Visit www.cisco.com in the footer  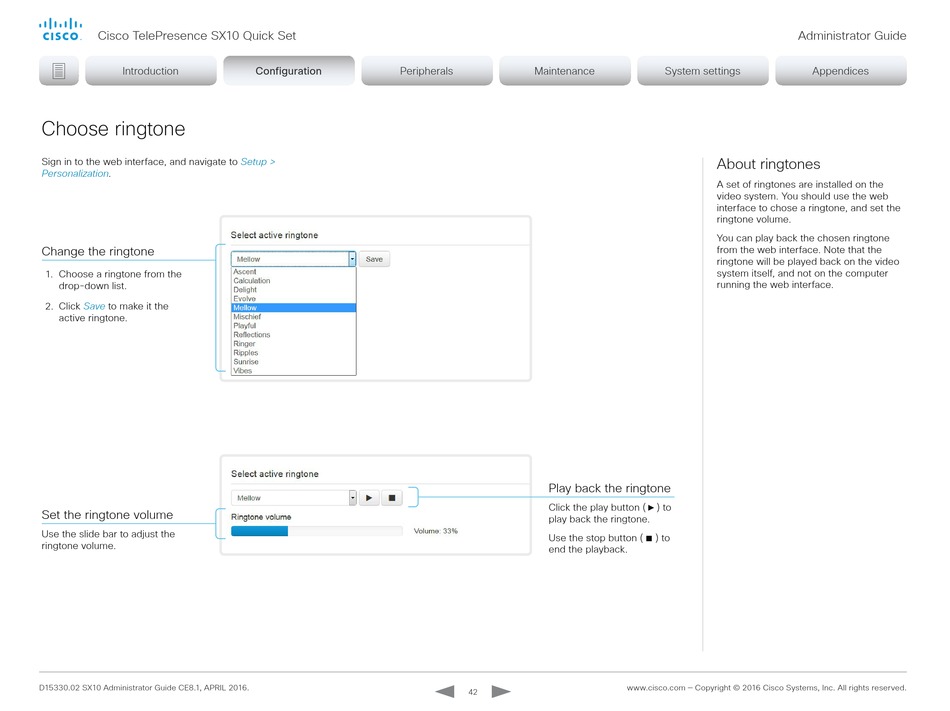coord(655,688)
